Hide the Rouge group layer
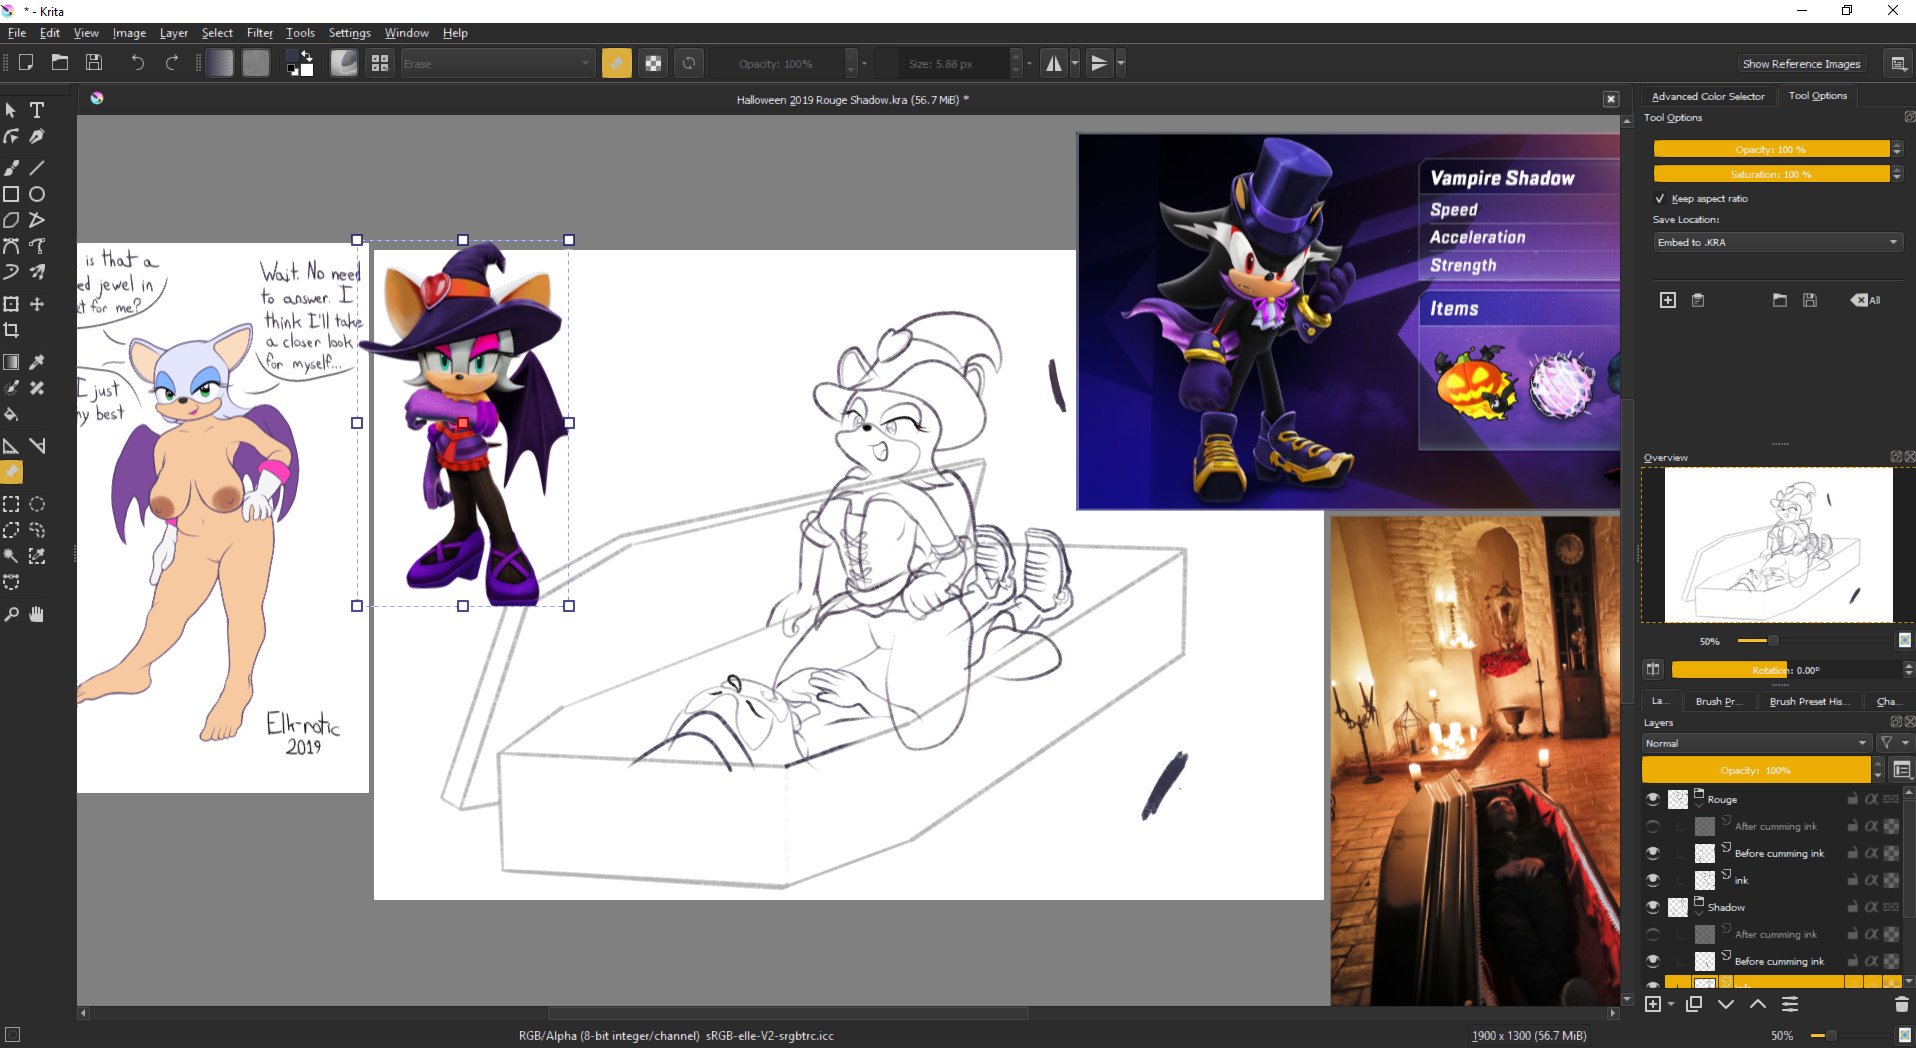 pyautogui.click(x=1652, y=799)
